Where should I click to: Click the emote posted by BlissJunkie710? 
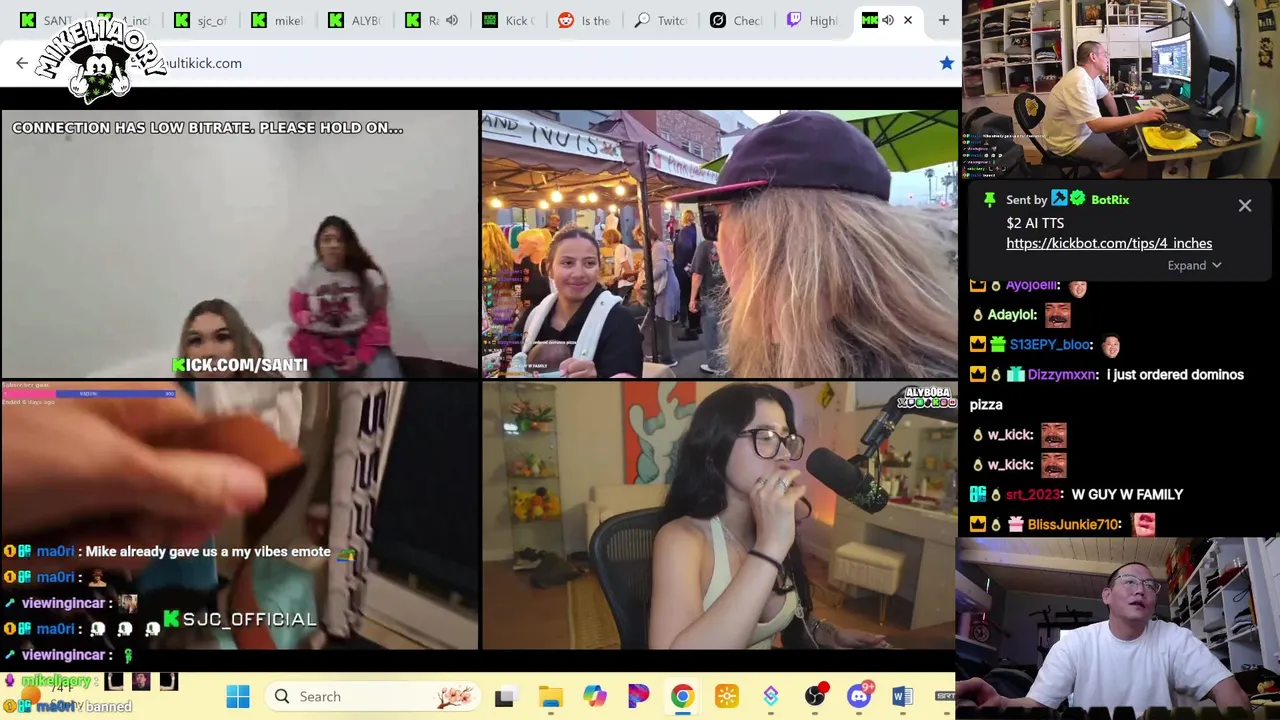1144,524
